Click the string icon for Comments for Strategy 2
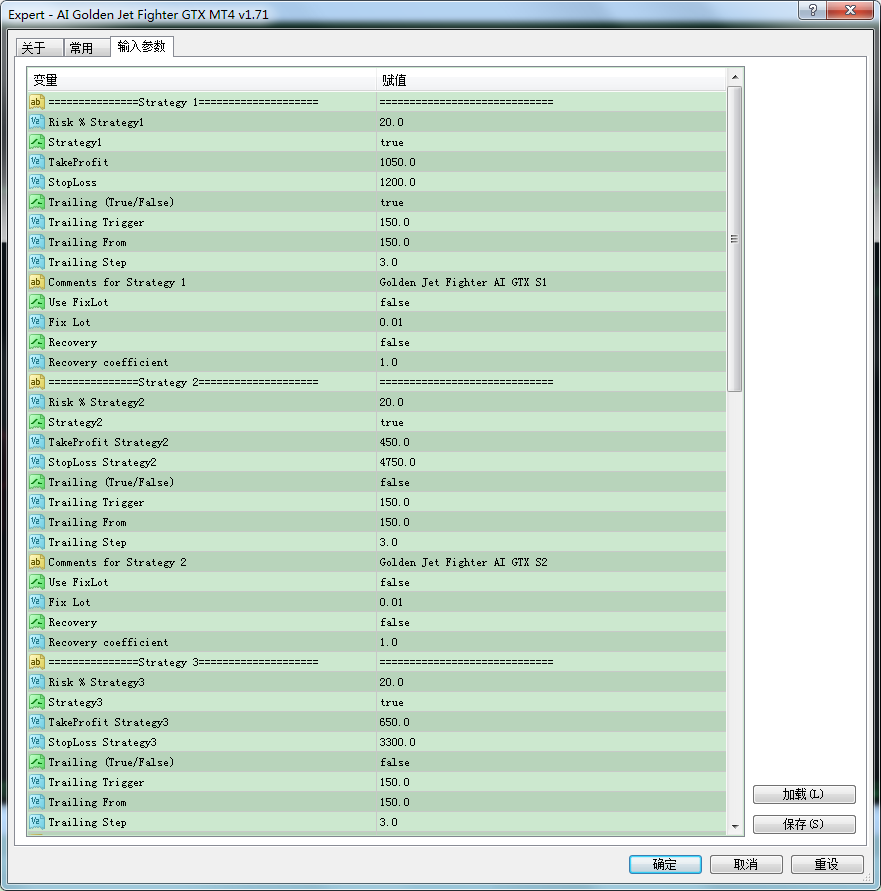This screenshot has height=891, width=881. (37, 562)
